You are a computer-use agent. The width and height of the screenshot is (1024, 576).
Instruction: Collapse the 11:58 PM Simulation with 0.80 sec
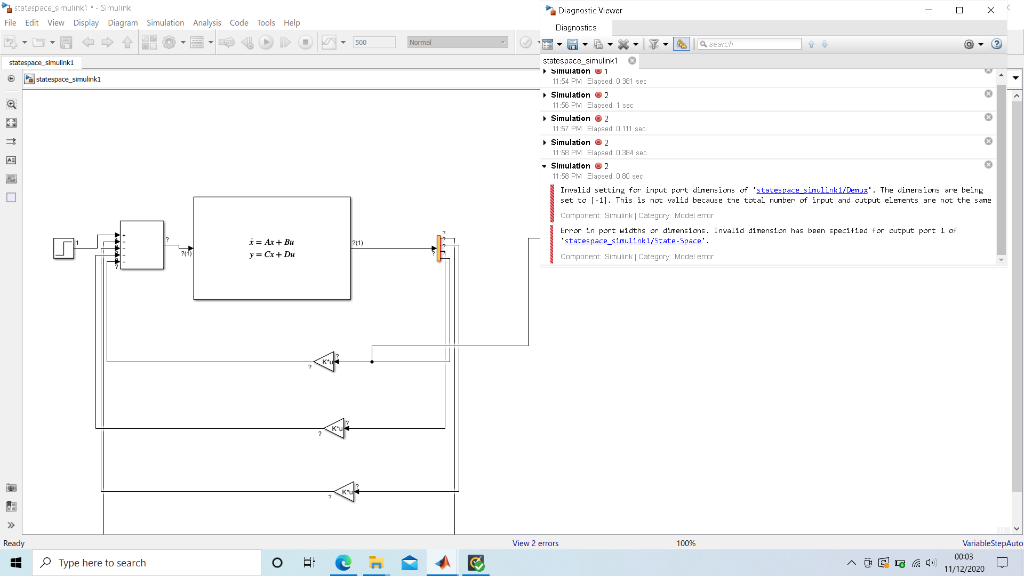tap(545, 166)
